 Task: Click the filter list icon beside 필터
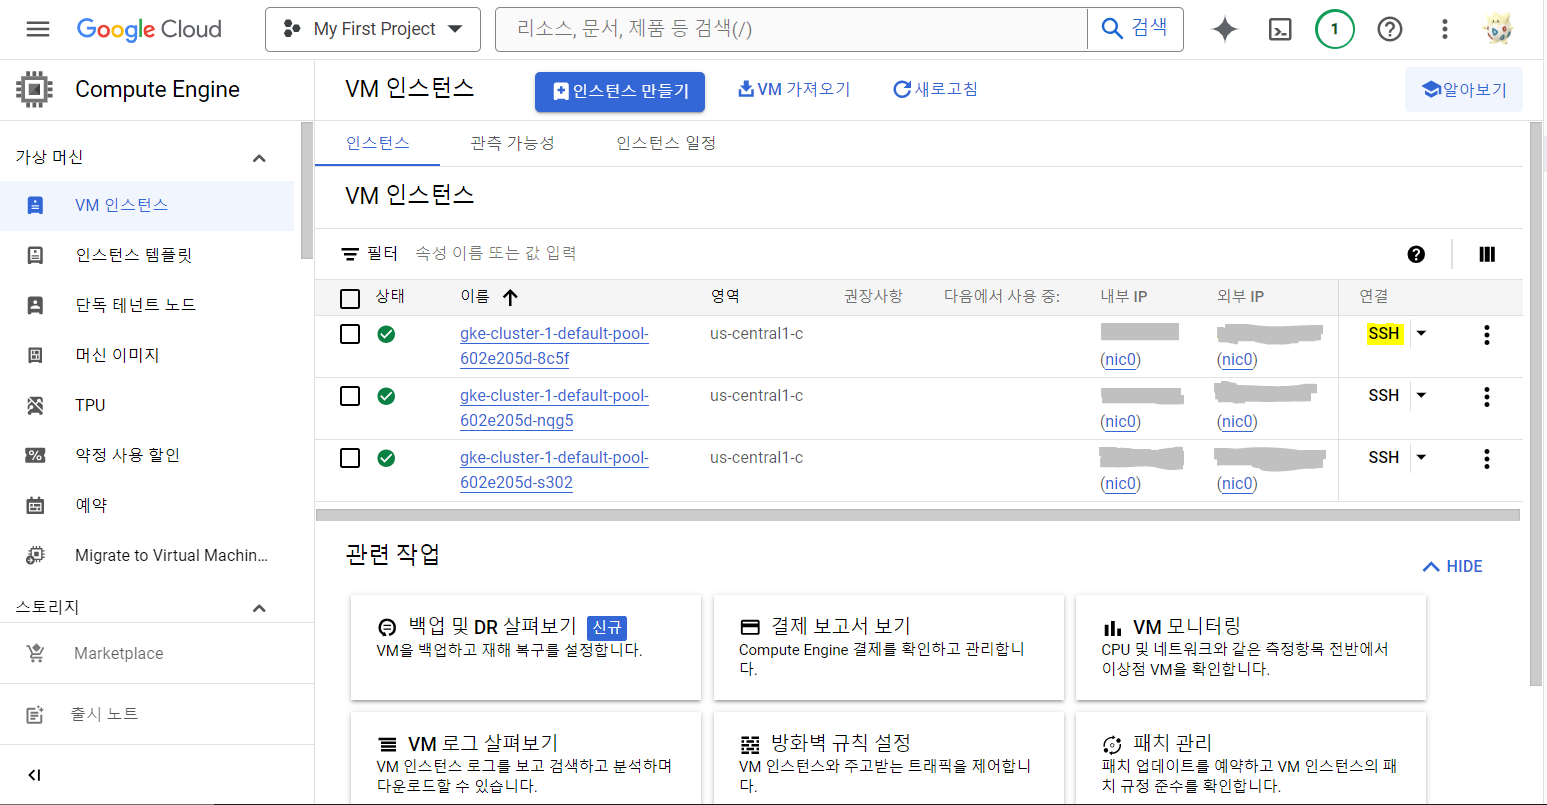tap(350, 254)
